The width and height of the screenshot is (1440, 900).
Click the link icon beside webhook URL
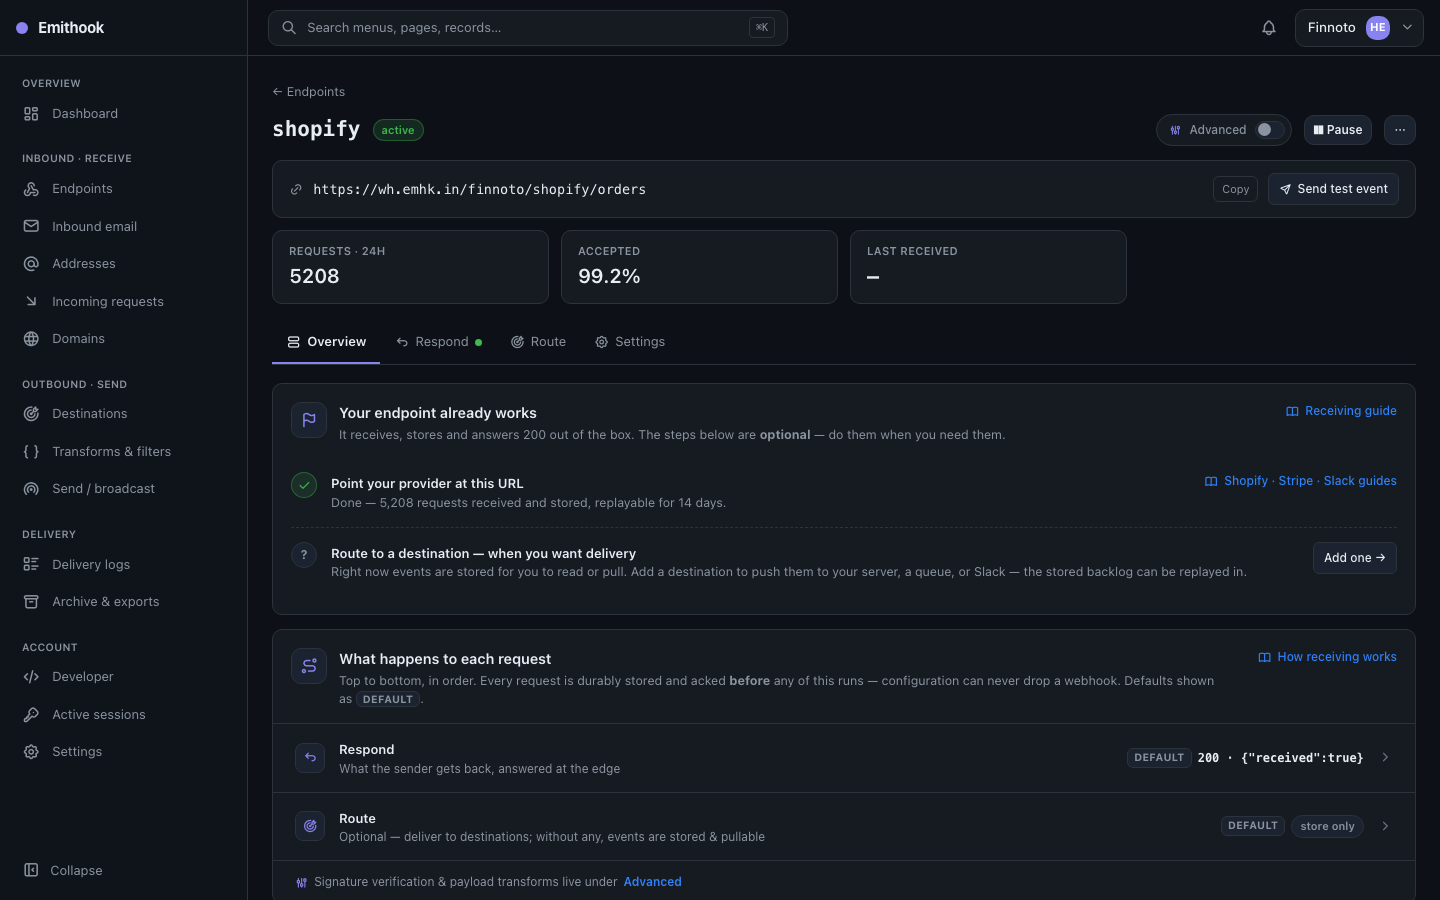click(296, 189)
